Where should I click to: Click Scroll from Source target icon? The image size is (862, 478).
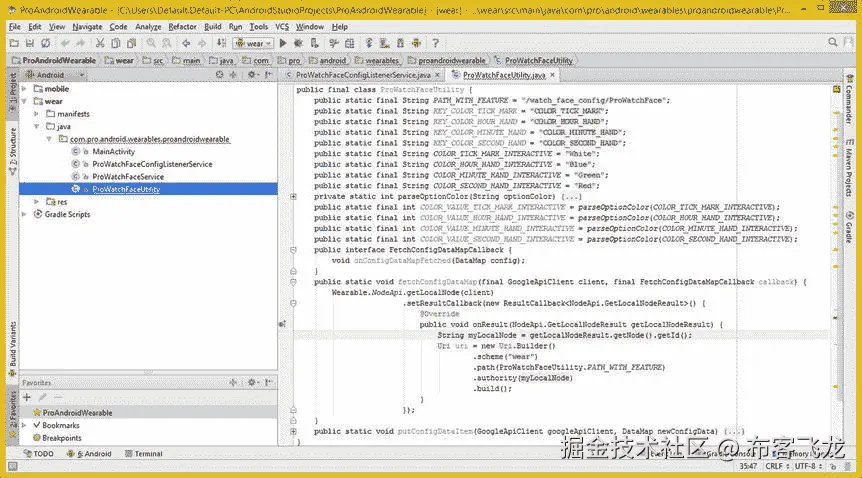[x=219, y=74]
